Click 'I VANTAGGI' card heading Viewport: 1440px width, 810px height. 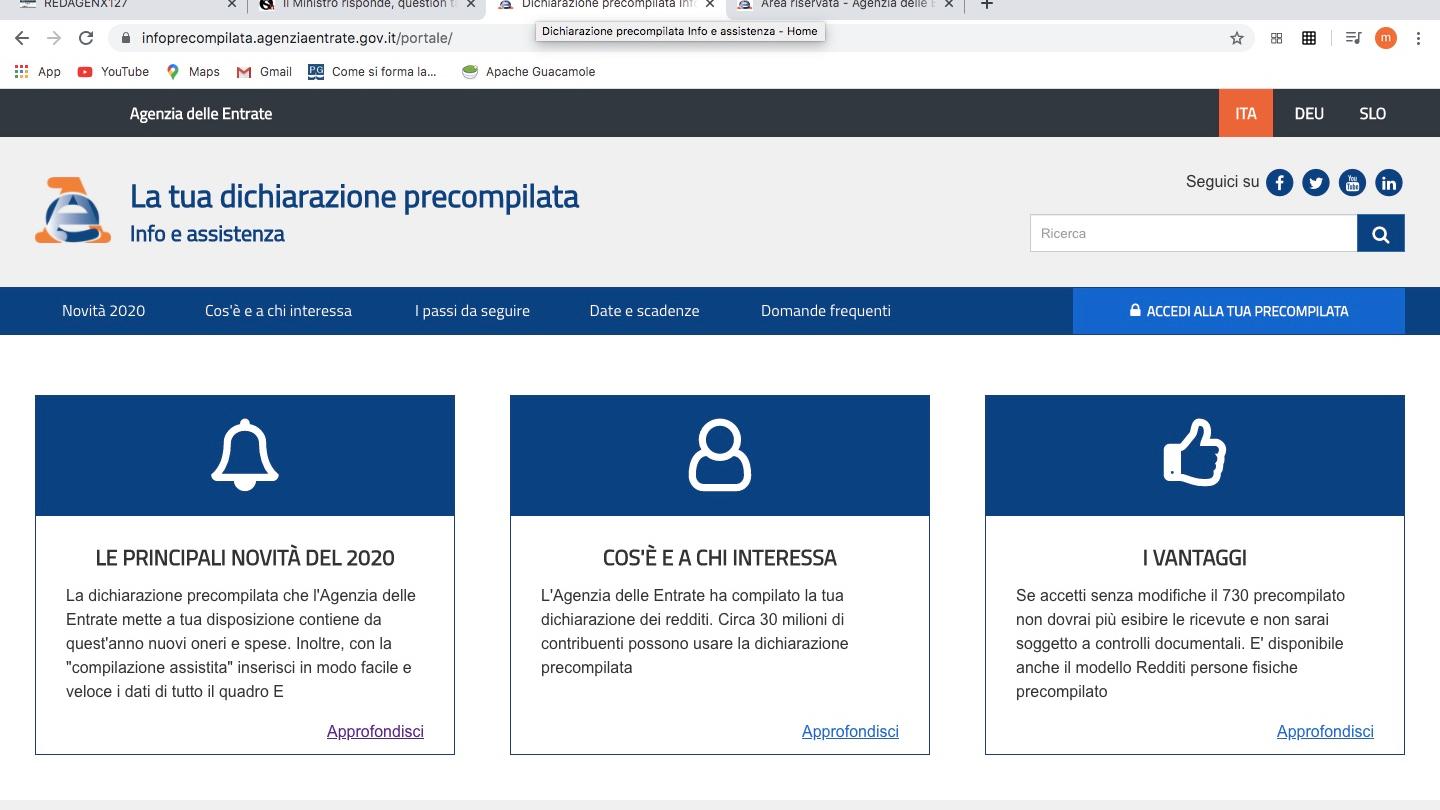click(x=1195, y=558)
